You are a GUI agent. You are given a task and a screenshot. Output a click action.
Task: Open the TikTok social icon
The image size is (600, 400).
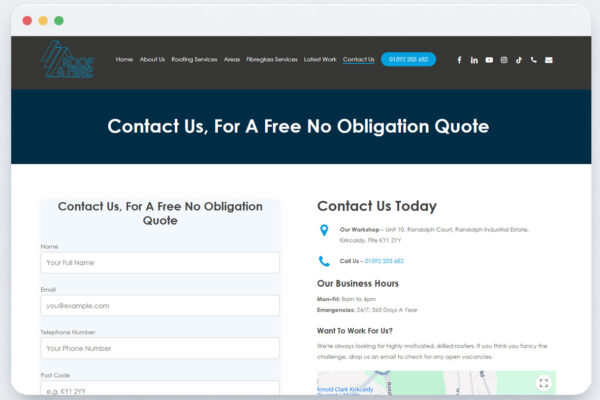[x=519, y=60]
